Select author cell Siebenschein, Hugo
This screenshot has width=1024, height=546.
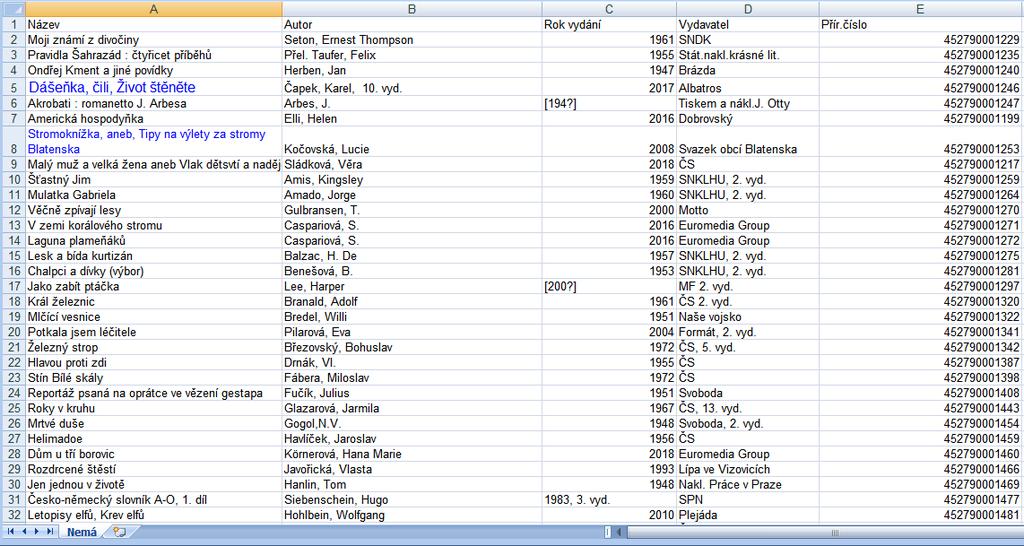[x=412, y=500]
